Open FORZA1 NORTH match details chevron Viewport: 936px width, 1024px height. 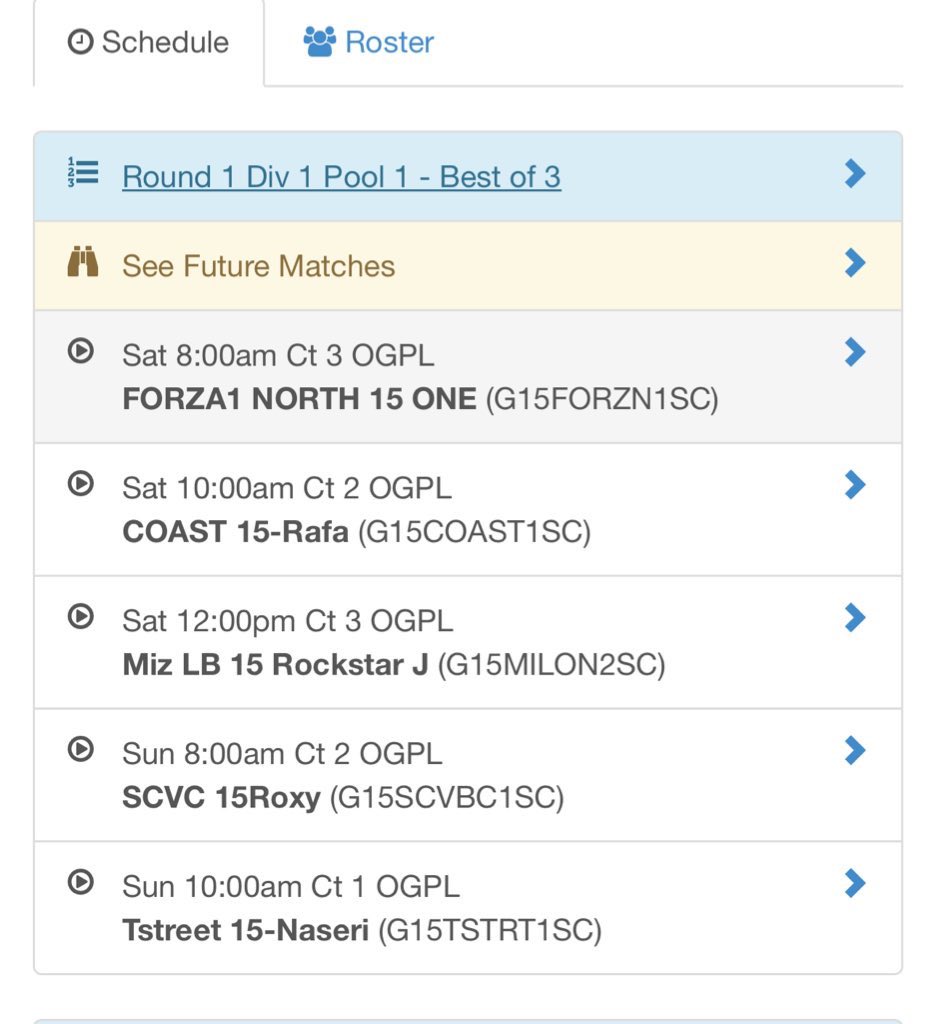tap(854, 353)
